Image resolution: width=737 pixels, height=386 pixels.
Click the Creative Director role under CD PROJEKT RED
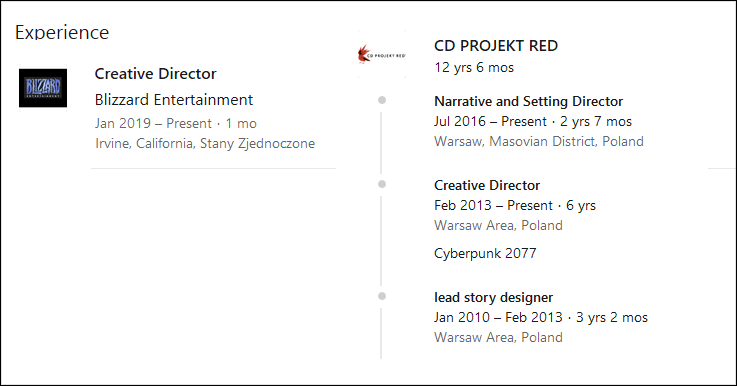487,185
